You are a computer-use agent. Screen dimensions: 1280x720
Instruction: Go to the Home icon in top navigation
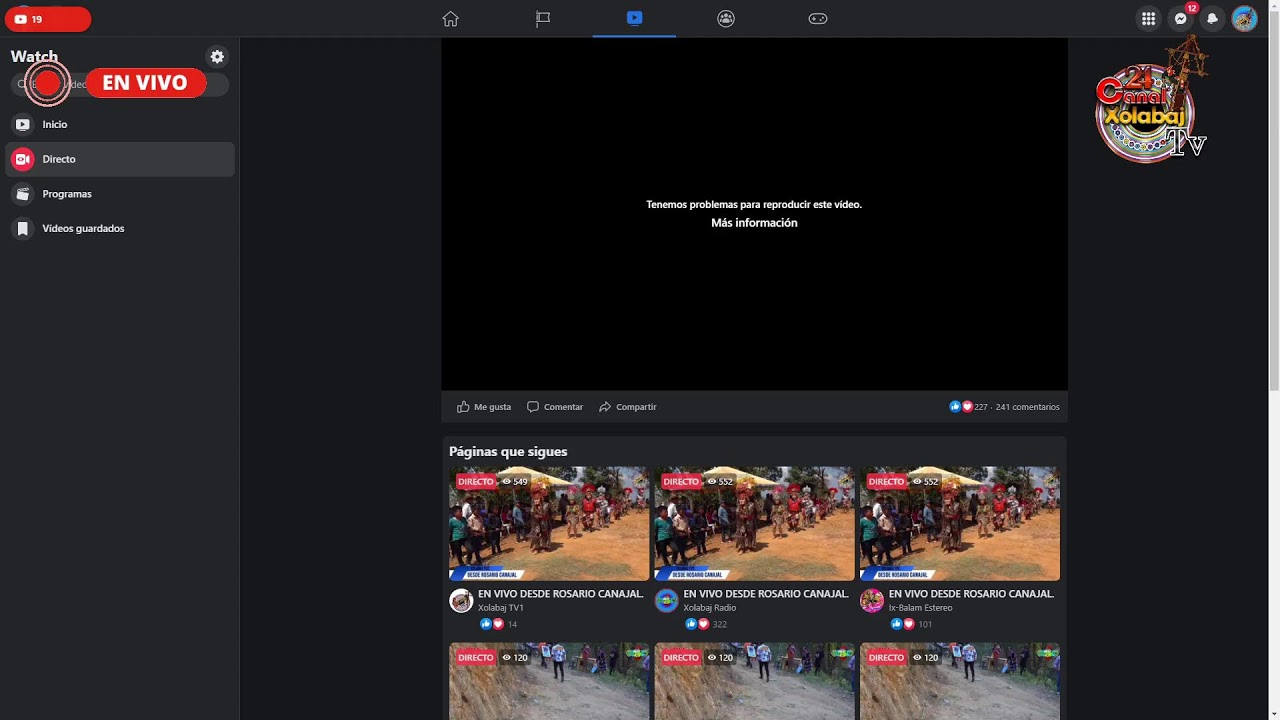pos(450,18)
